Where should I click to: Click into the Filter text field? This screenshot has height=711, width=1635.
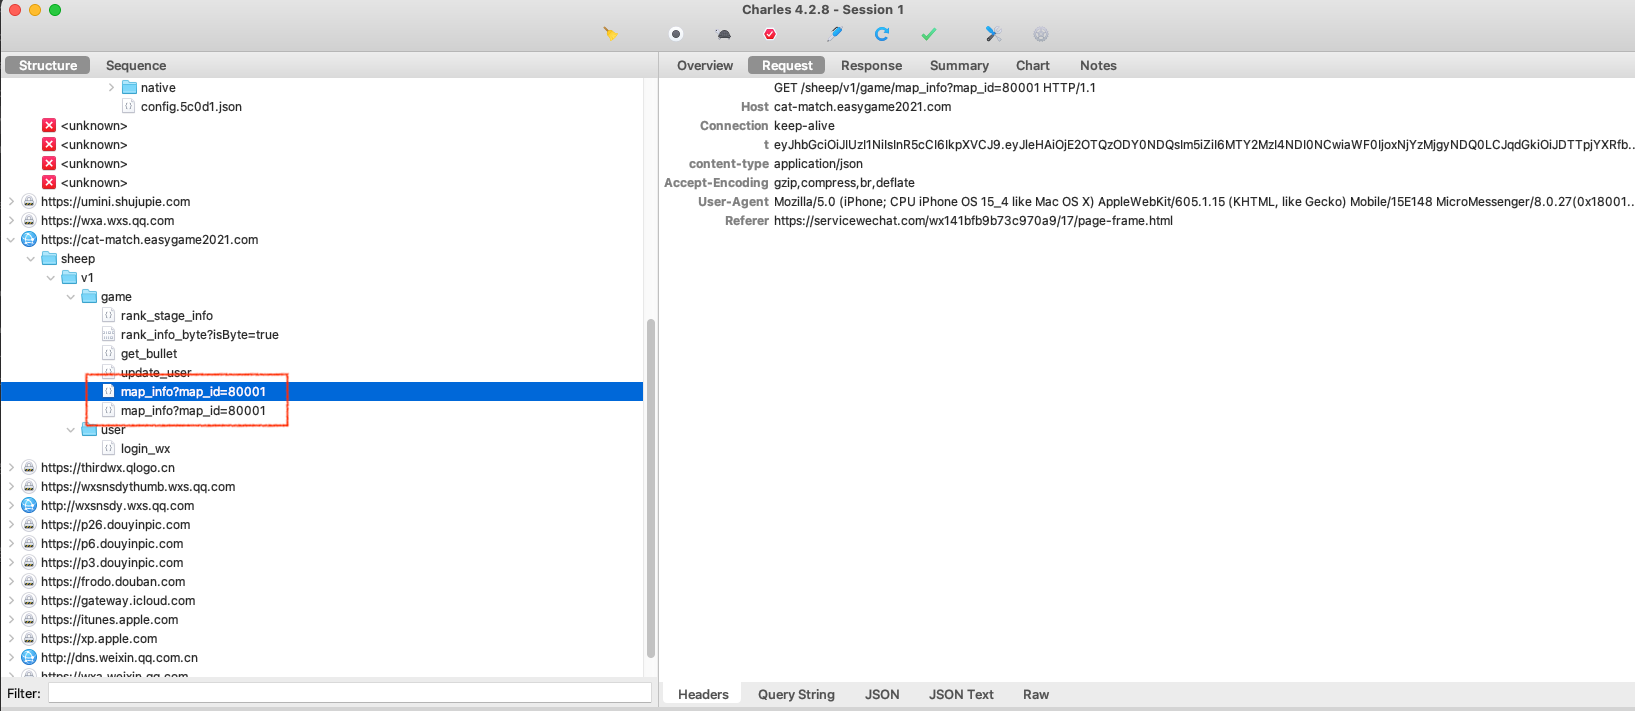[x=350, y=693]
